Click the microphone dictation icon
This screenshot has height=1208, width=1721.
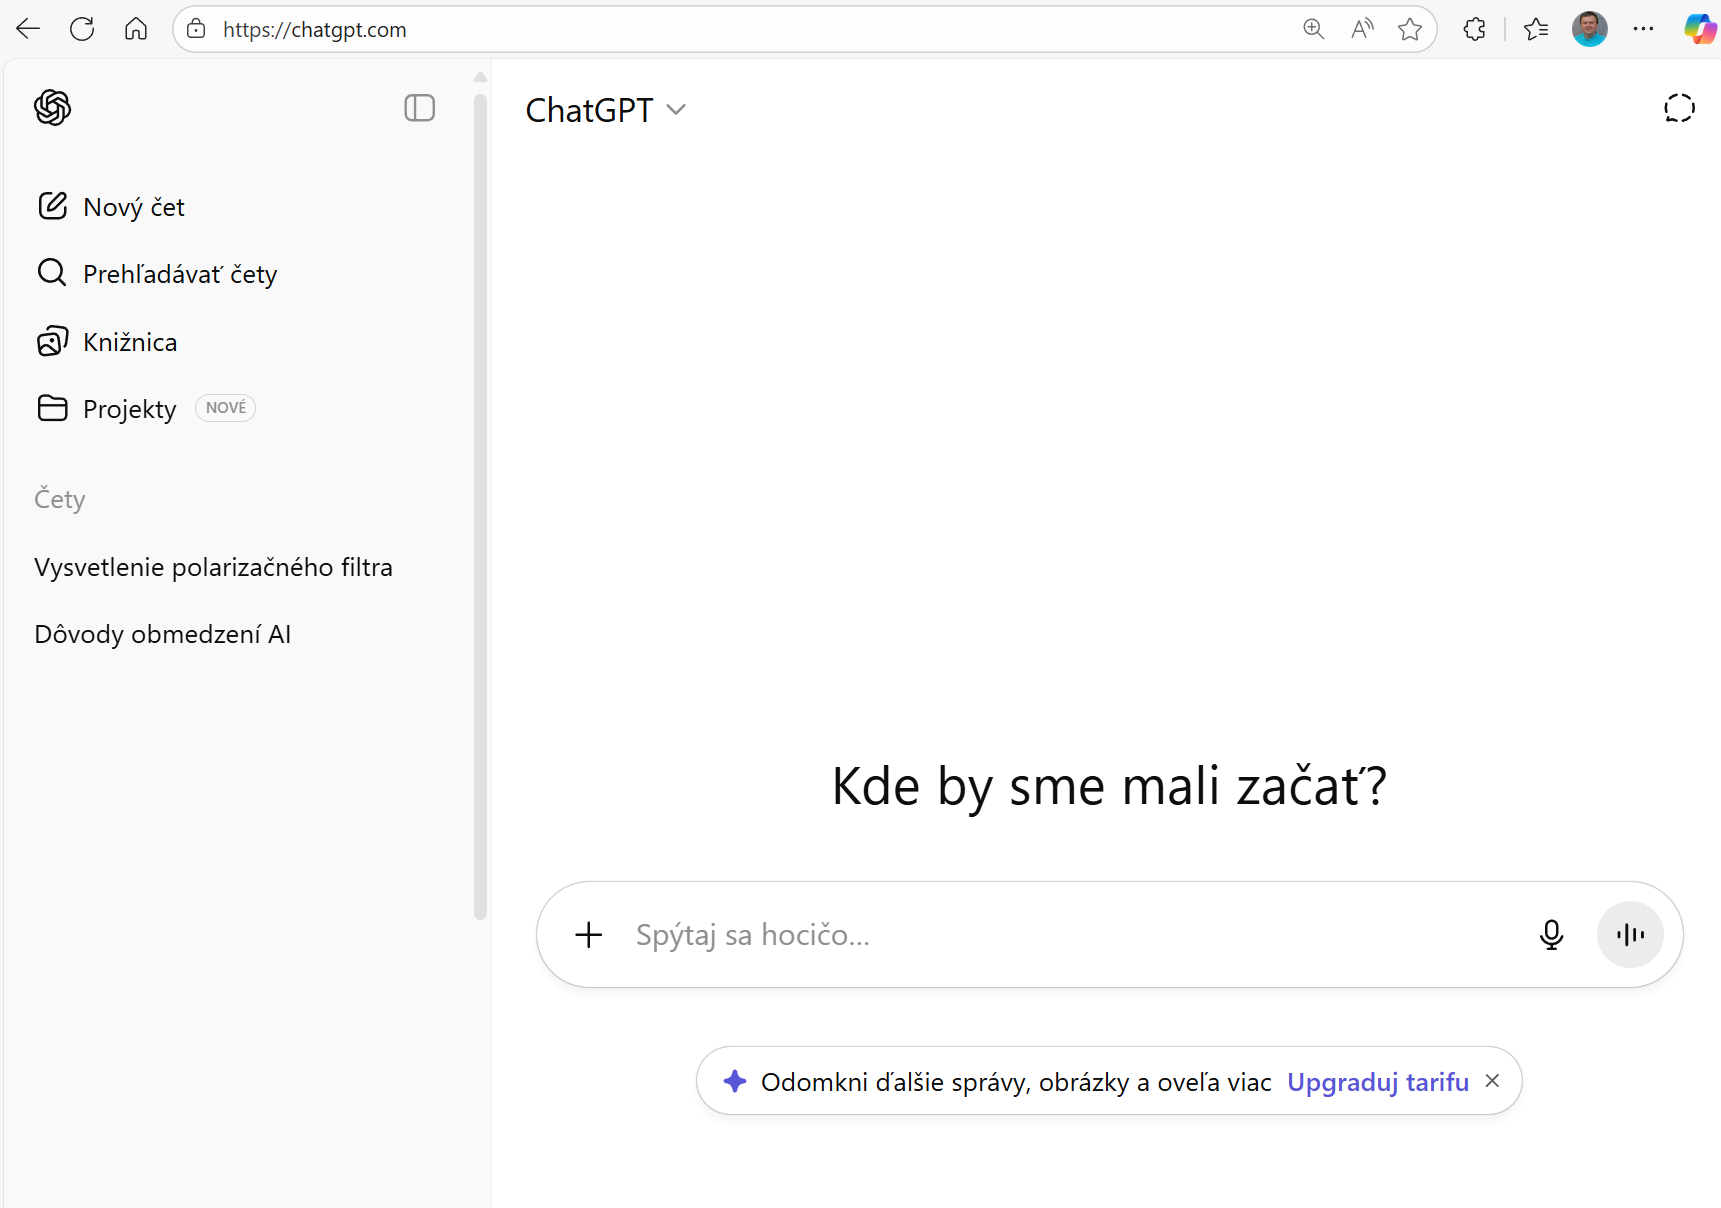pos(1551,935)
